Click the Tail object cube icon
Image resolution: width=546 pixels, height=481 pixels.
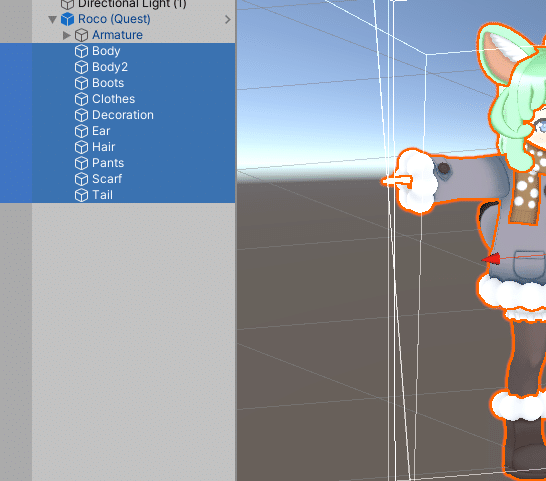pos(81,195)
